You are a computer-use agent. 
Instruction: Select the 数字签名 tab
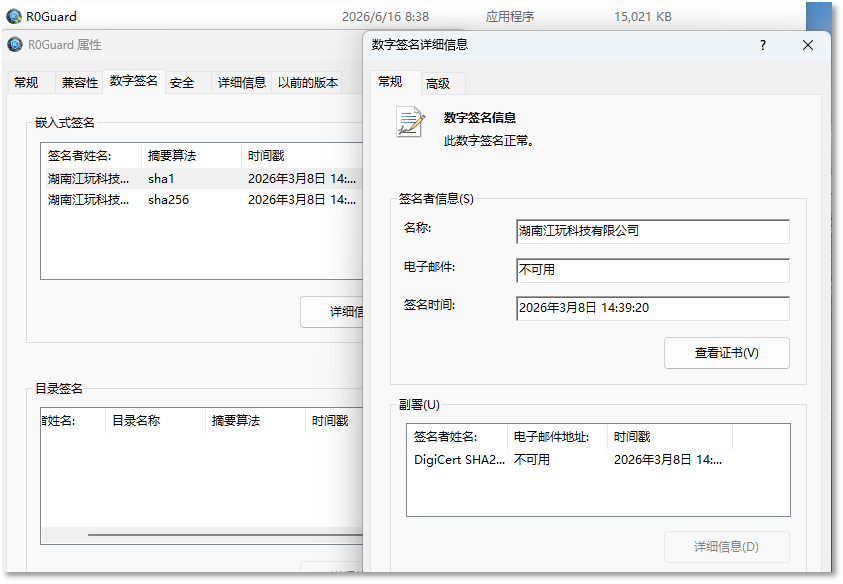point(133,81)
